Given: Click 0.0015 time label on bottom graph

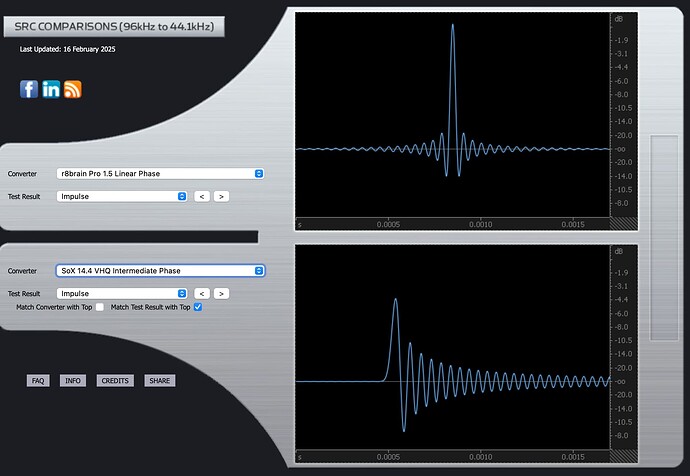Looking at the screenshot, I should click(573, 457).
